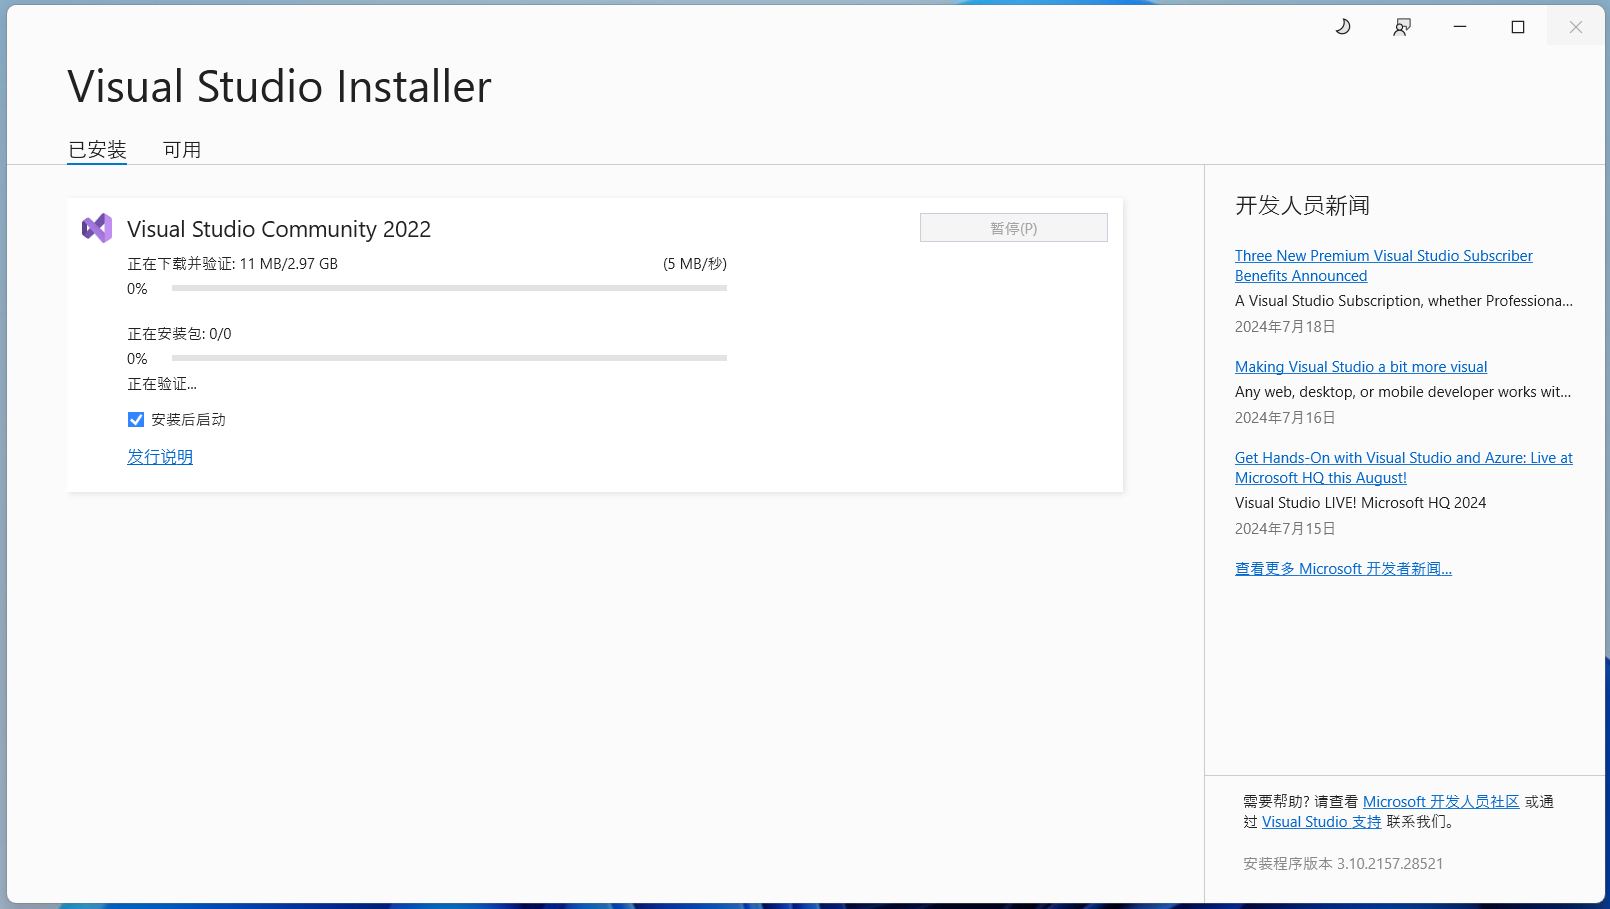Click the 2024年7月15日 date text

point(1285,529)
